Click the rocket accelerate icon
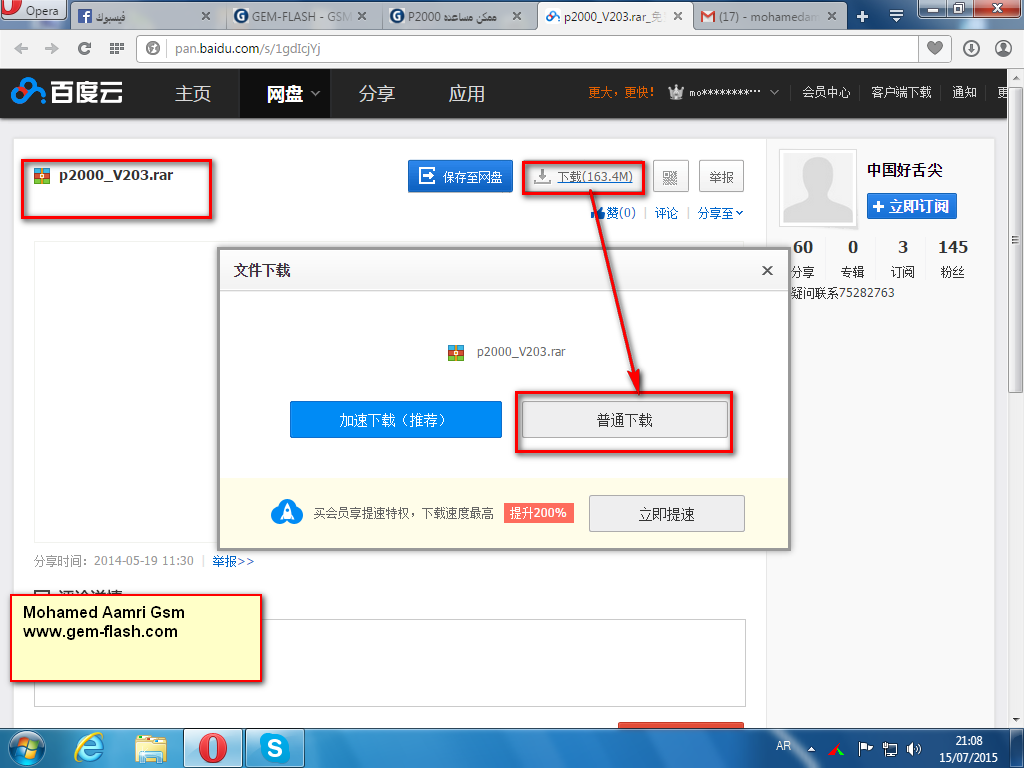This screenshot has width=1024, height=768. click(x=287, y=513)
